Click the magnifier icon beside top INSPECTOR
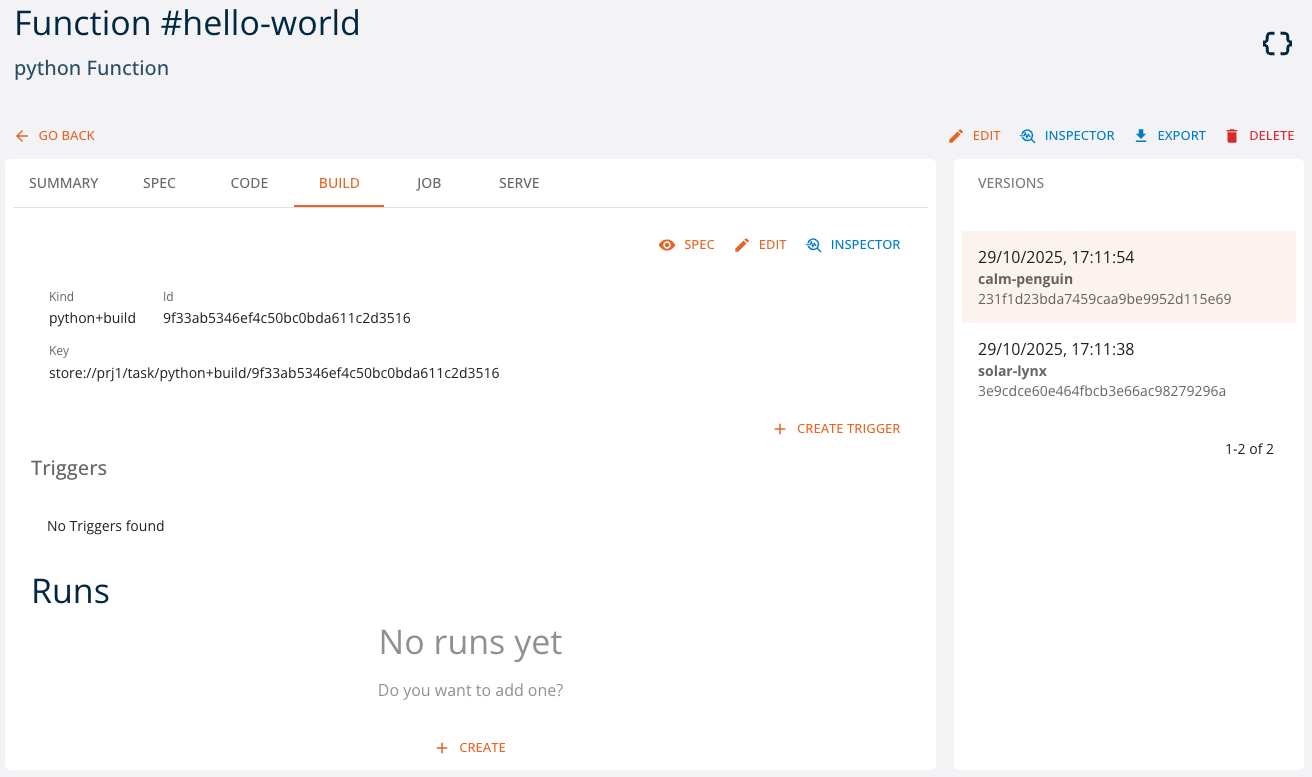Screen dimensions: 1312x777 tap(1028, 135)
